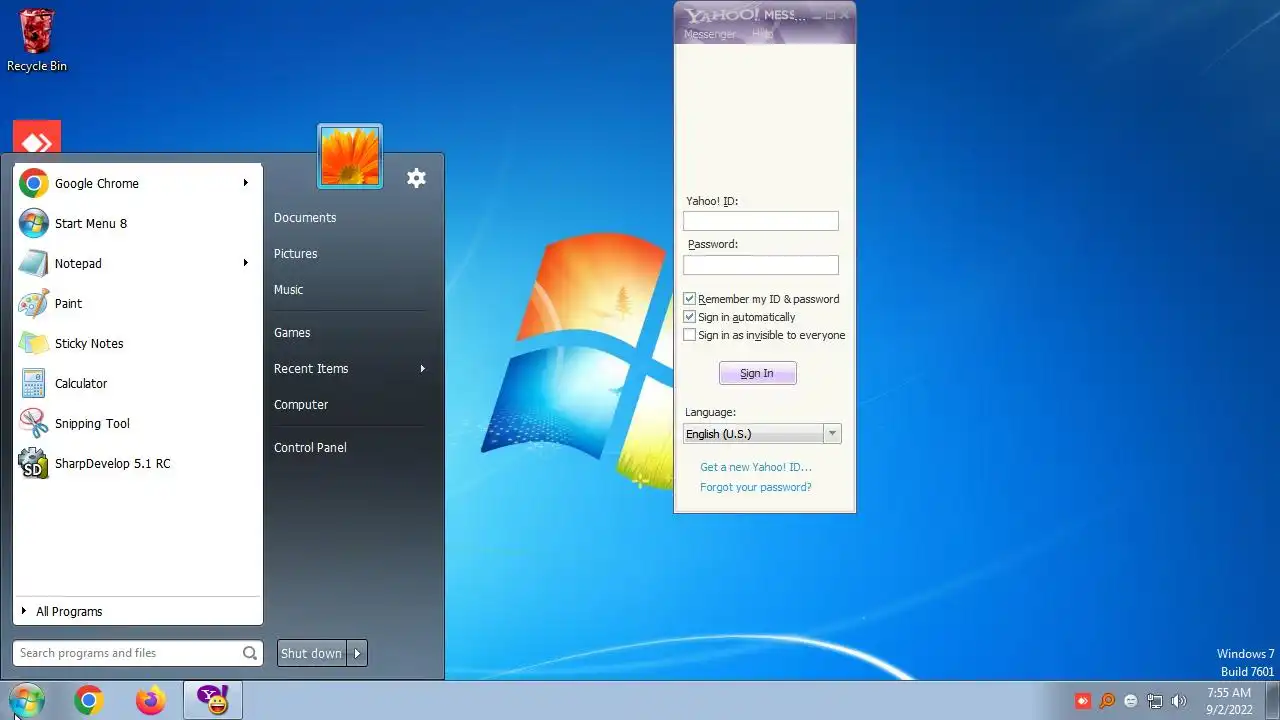Open the Snipping Tool entry
This screenshot has width=1280, height=720.
[x=137, y=423]
